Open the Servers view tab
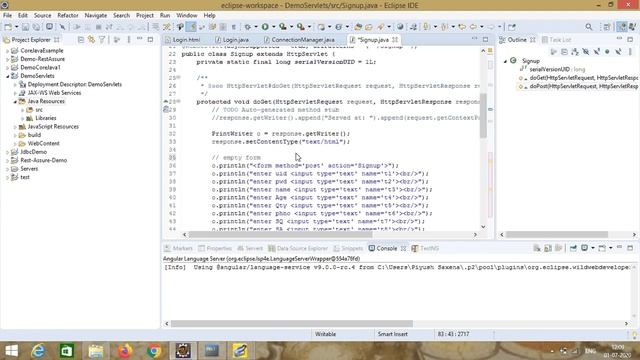This screenshot has width=640, height=360. click(250, 248)
